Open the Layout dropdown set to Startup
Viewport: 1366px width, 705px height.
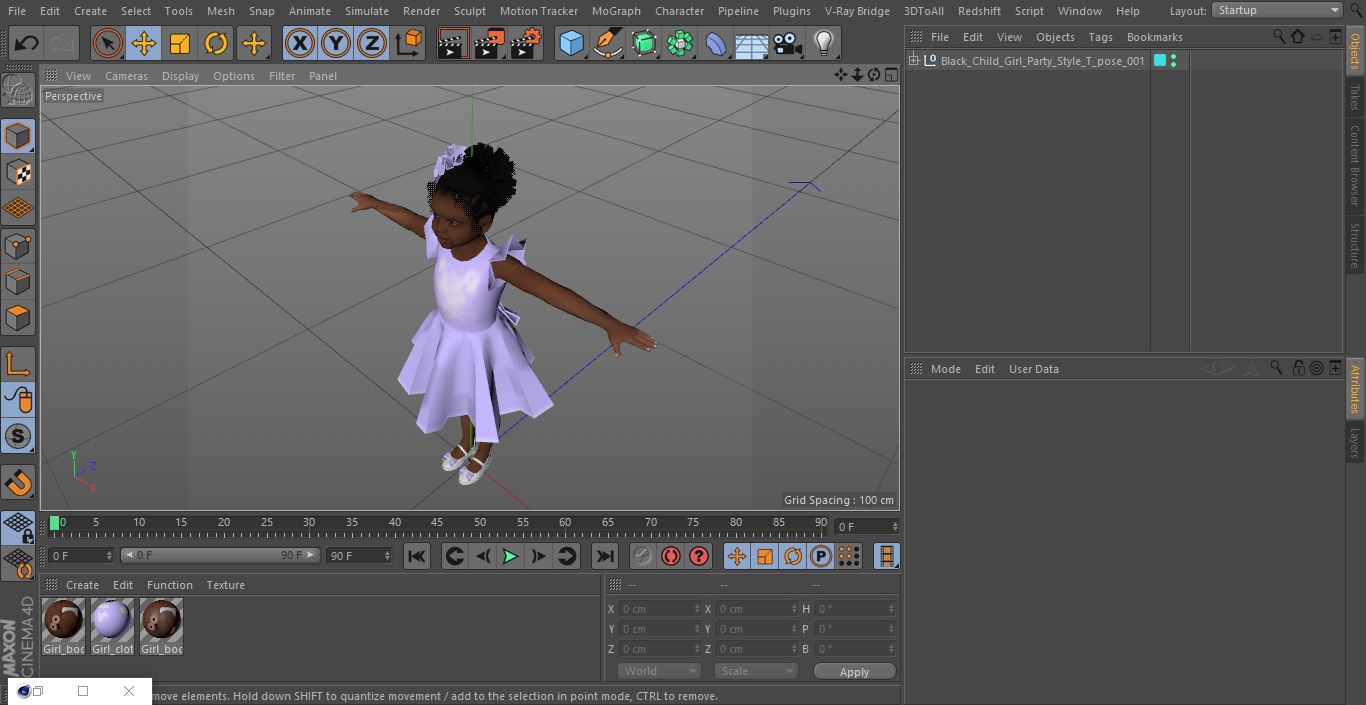[x=1278, y=10]
